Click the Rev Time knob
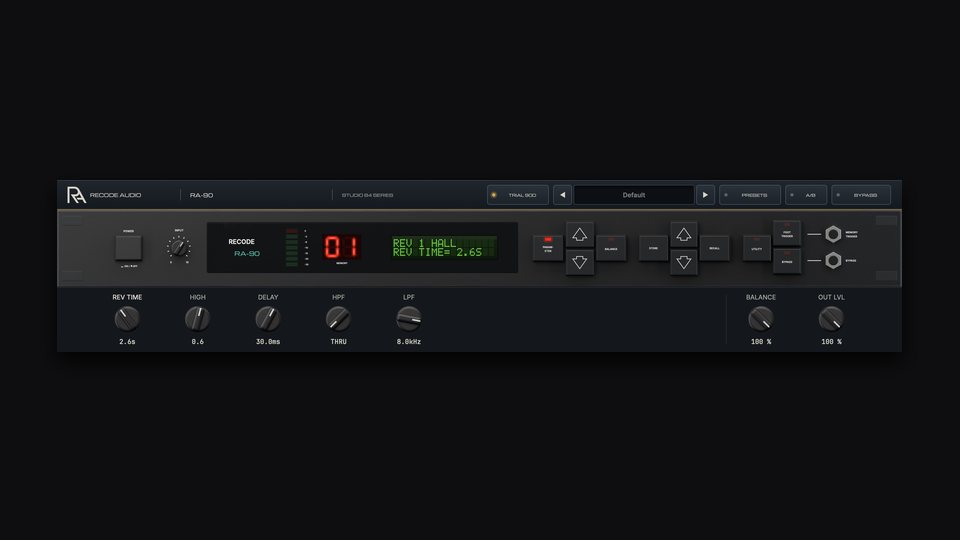Screen dimensions: 960x540 point(127,318)
